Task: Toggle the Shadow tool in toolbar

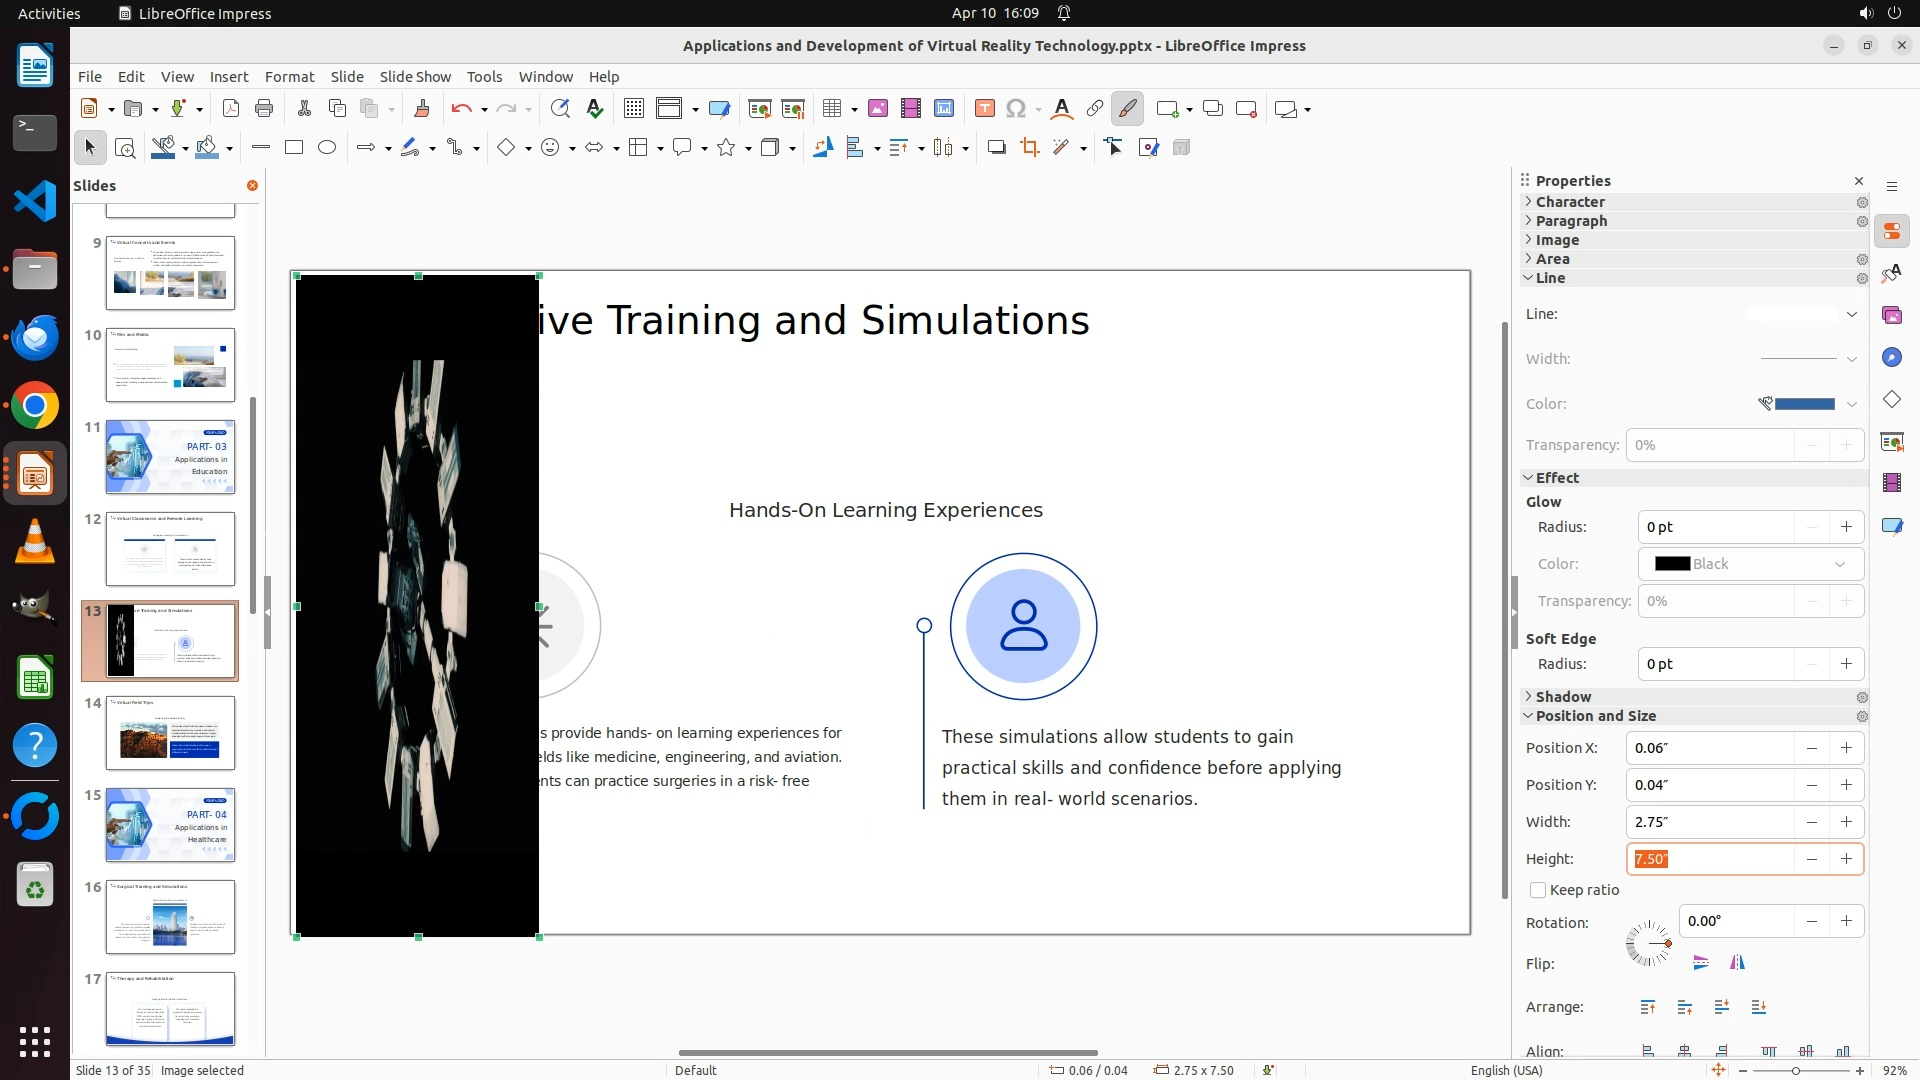Action: [x=996, y=148]
